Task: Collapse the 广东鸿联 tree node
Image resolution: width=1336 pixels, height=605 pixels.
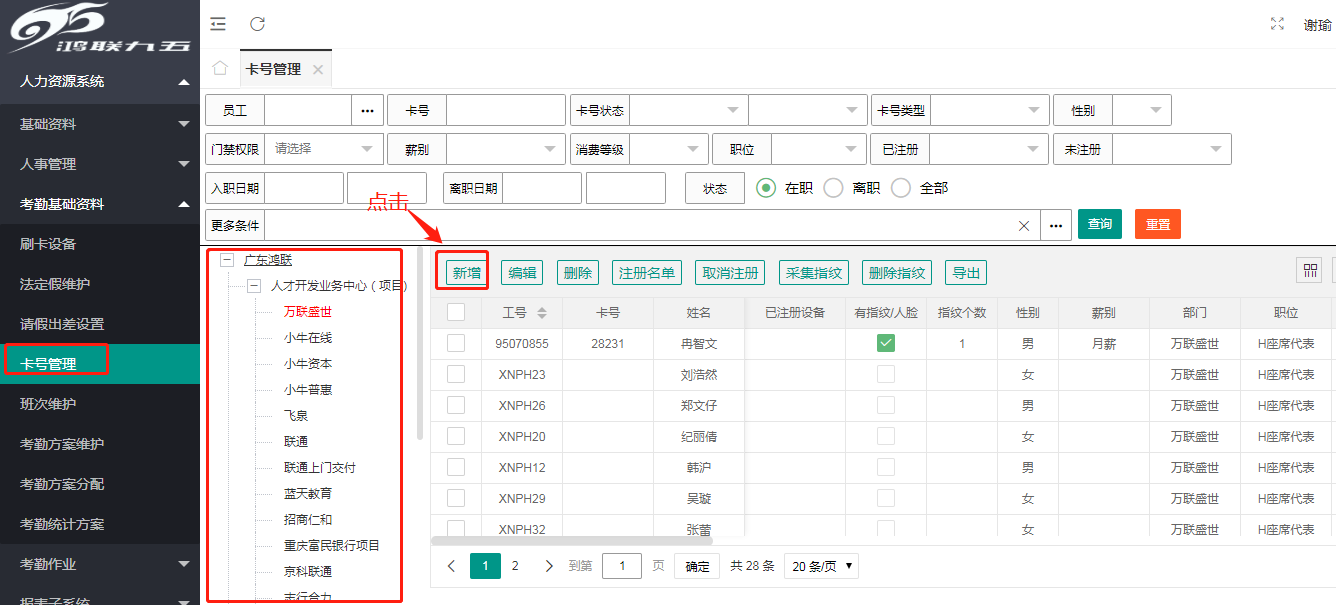Action: [x=227, y=260]
